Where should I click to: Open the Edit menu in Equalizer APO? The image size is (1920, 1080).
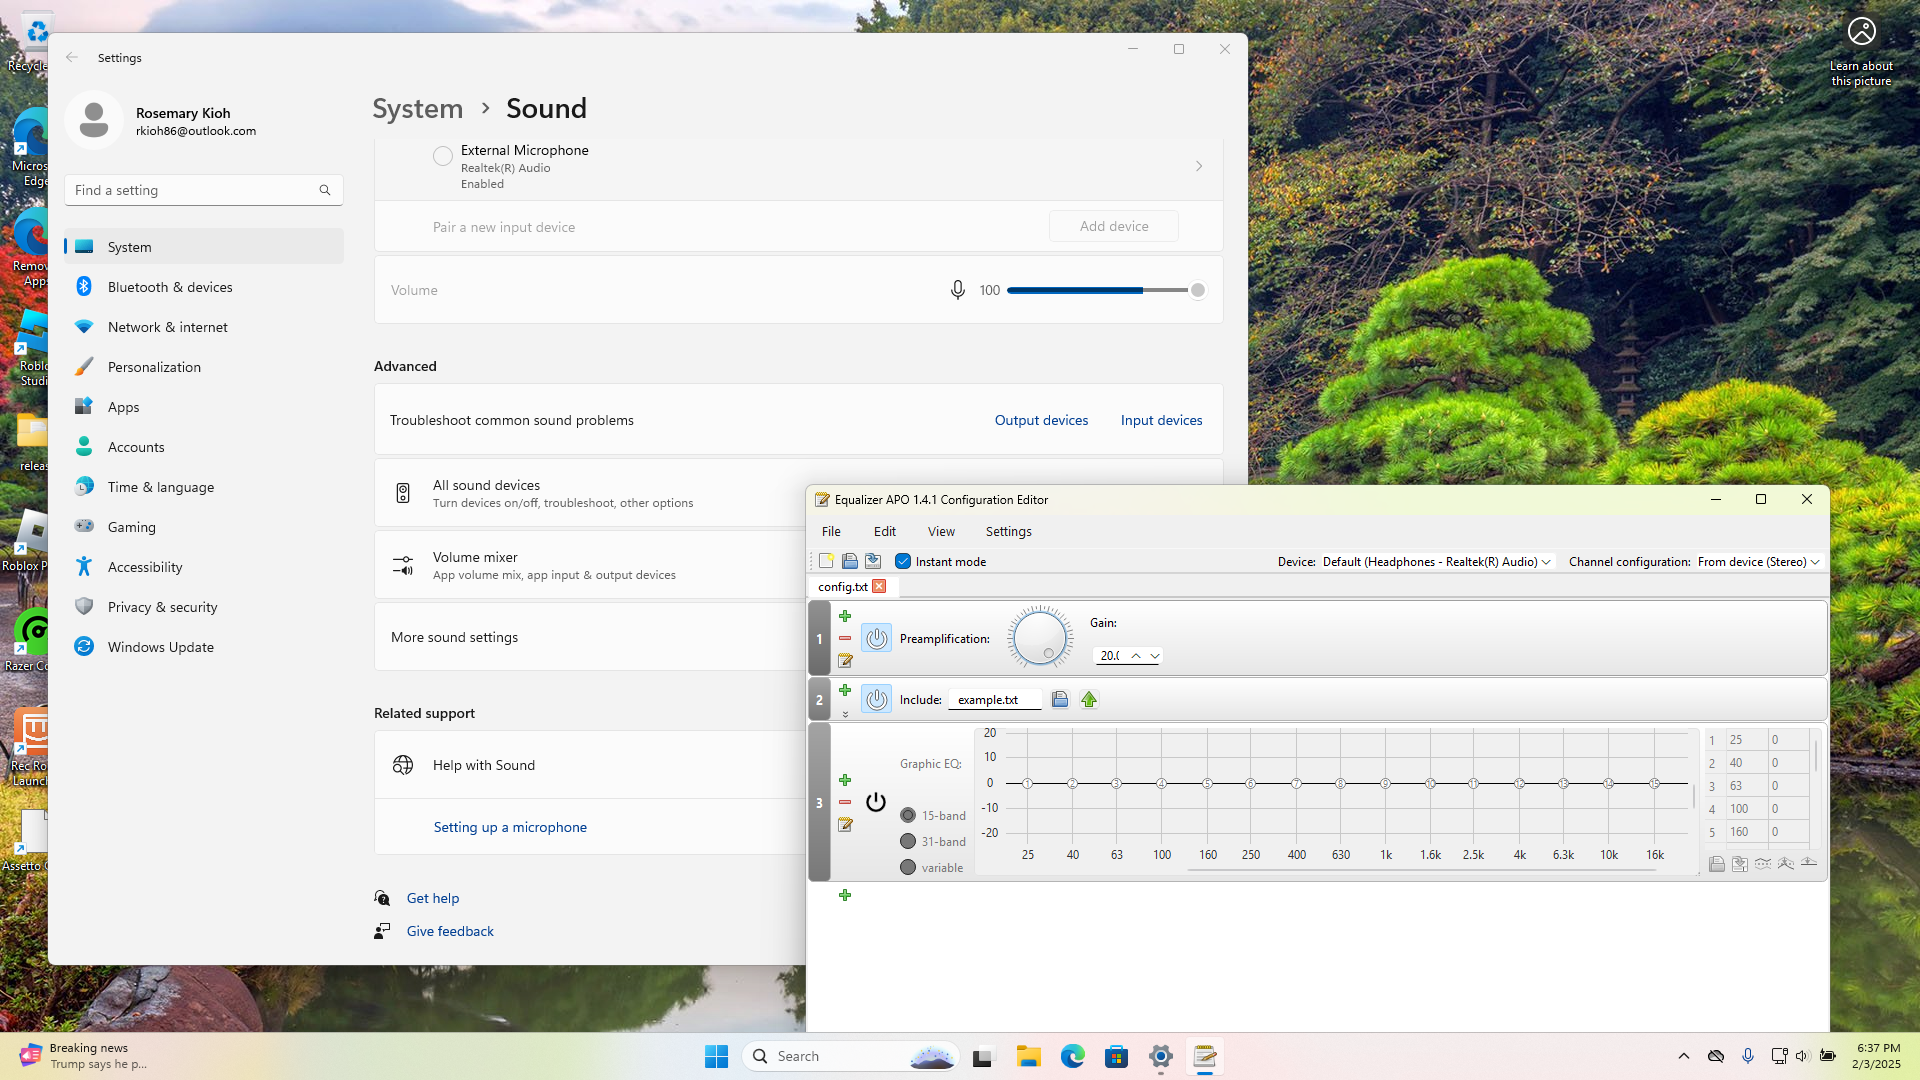tap(885, 532)
